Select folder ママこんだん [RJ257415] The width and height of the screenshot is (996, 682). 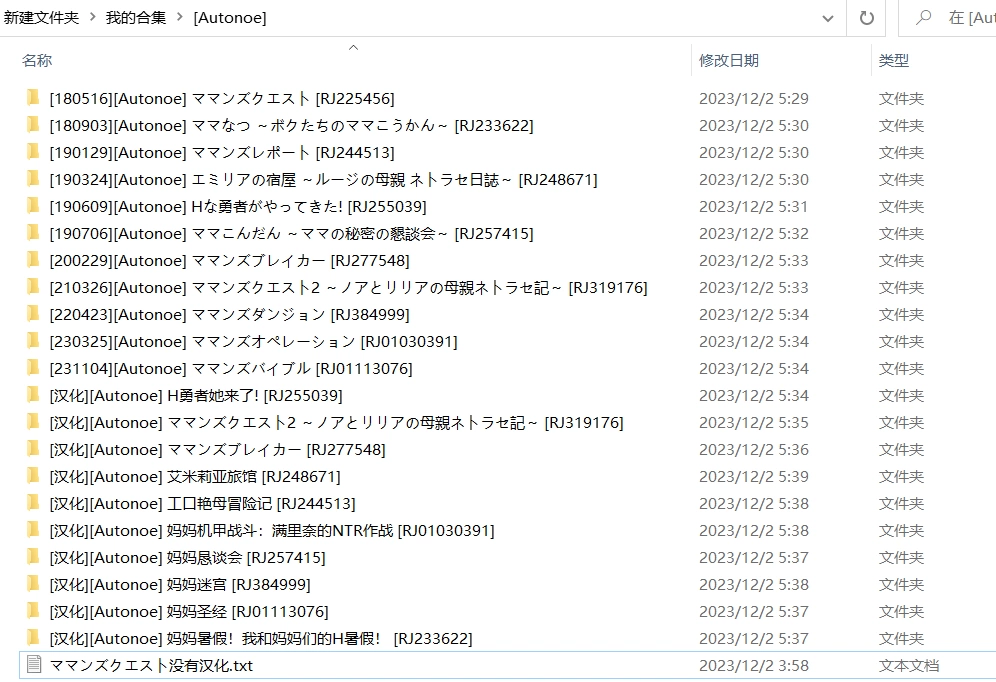point(292,233)
